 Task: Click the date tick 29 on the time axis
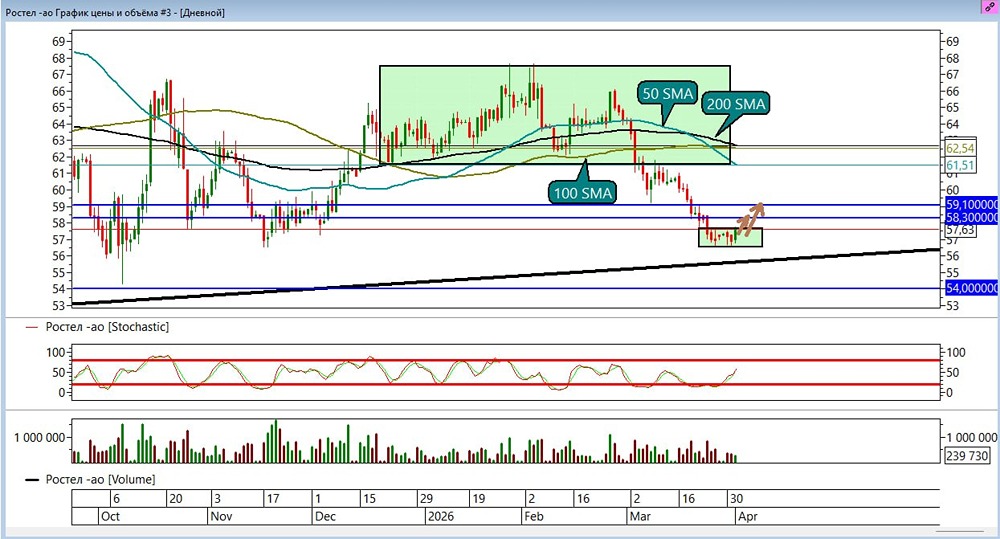click(426, 499)
